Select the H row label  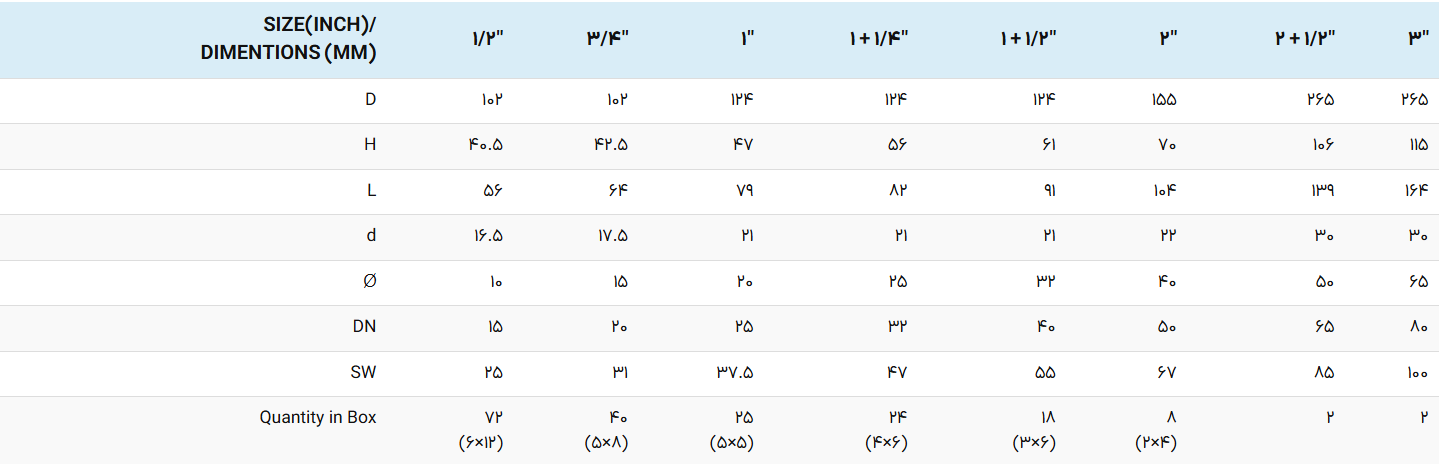pos(370,145)
